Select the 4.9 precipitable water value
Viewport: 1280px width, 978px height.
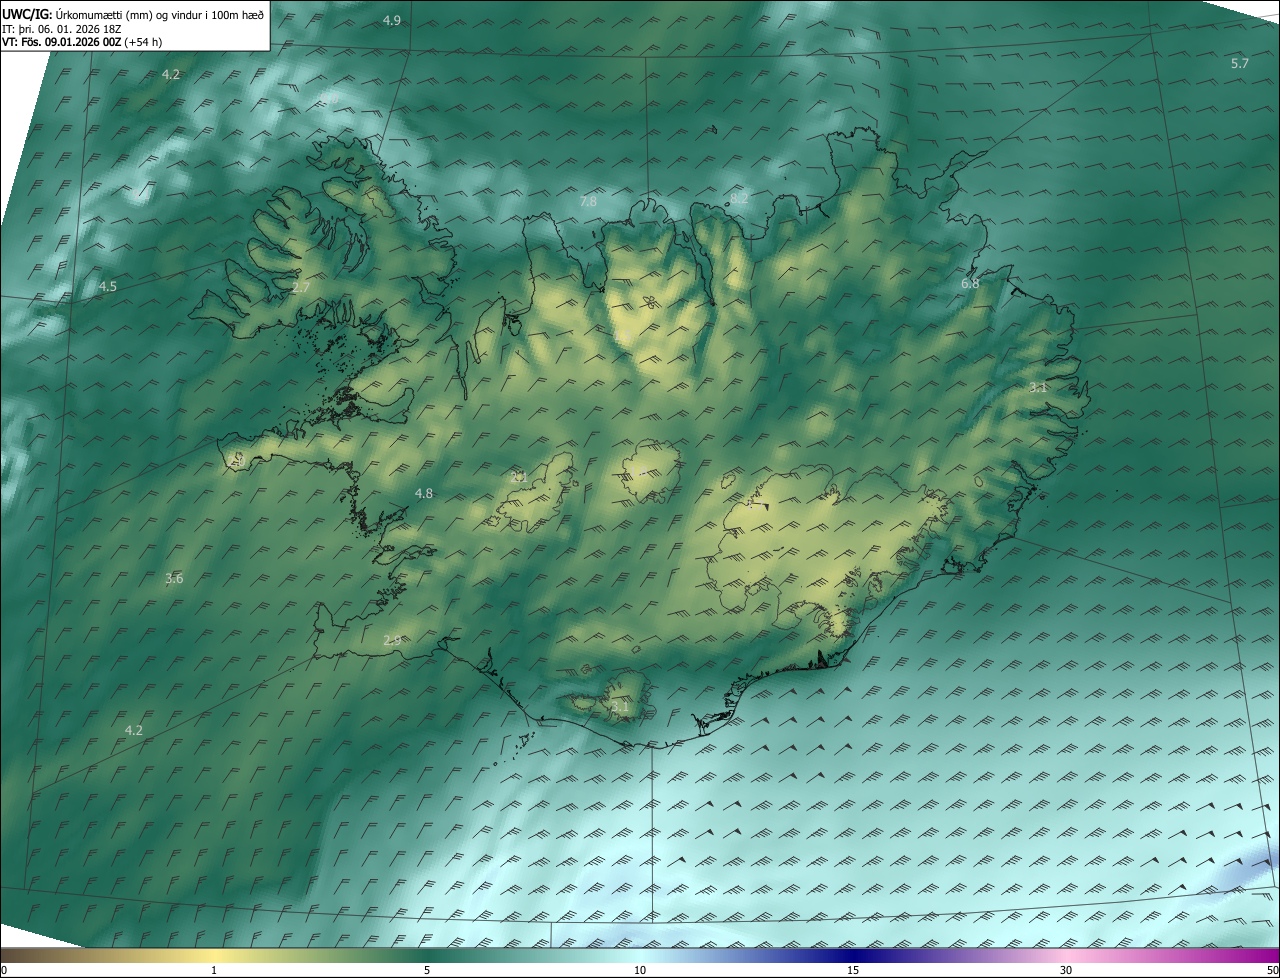392,21
